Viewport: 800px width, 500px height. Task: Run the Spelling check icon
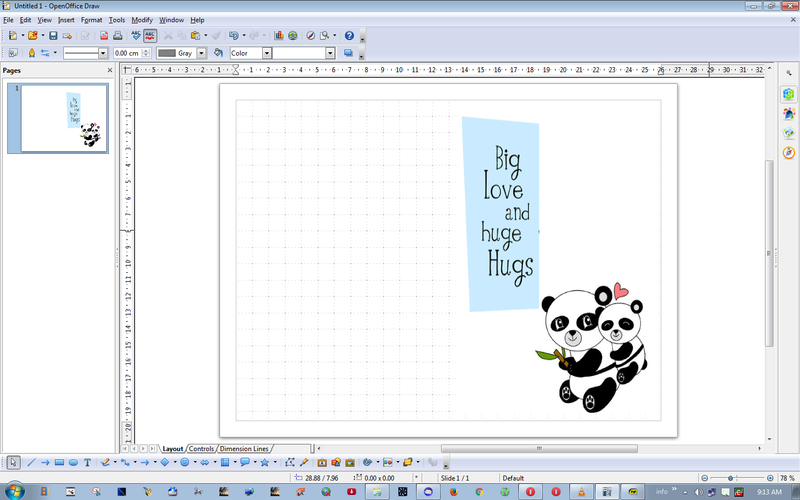tap(136, 36)
